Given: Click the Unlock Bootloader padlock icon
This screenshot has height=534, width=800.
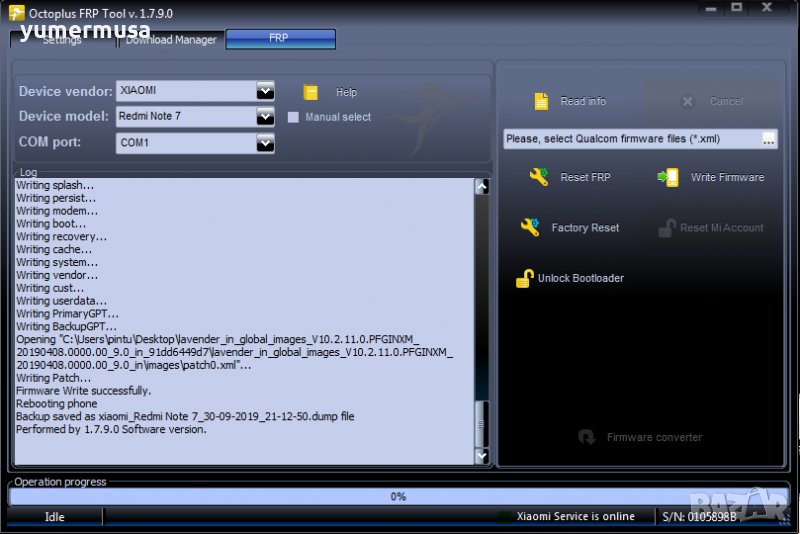Looking at the screenshot, I should point(524,278).
